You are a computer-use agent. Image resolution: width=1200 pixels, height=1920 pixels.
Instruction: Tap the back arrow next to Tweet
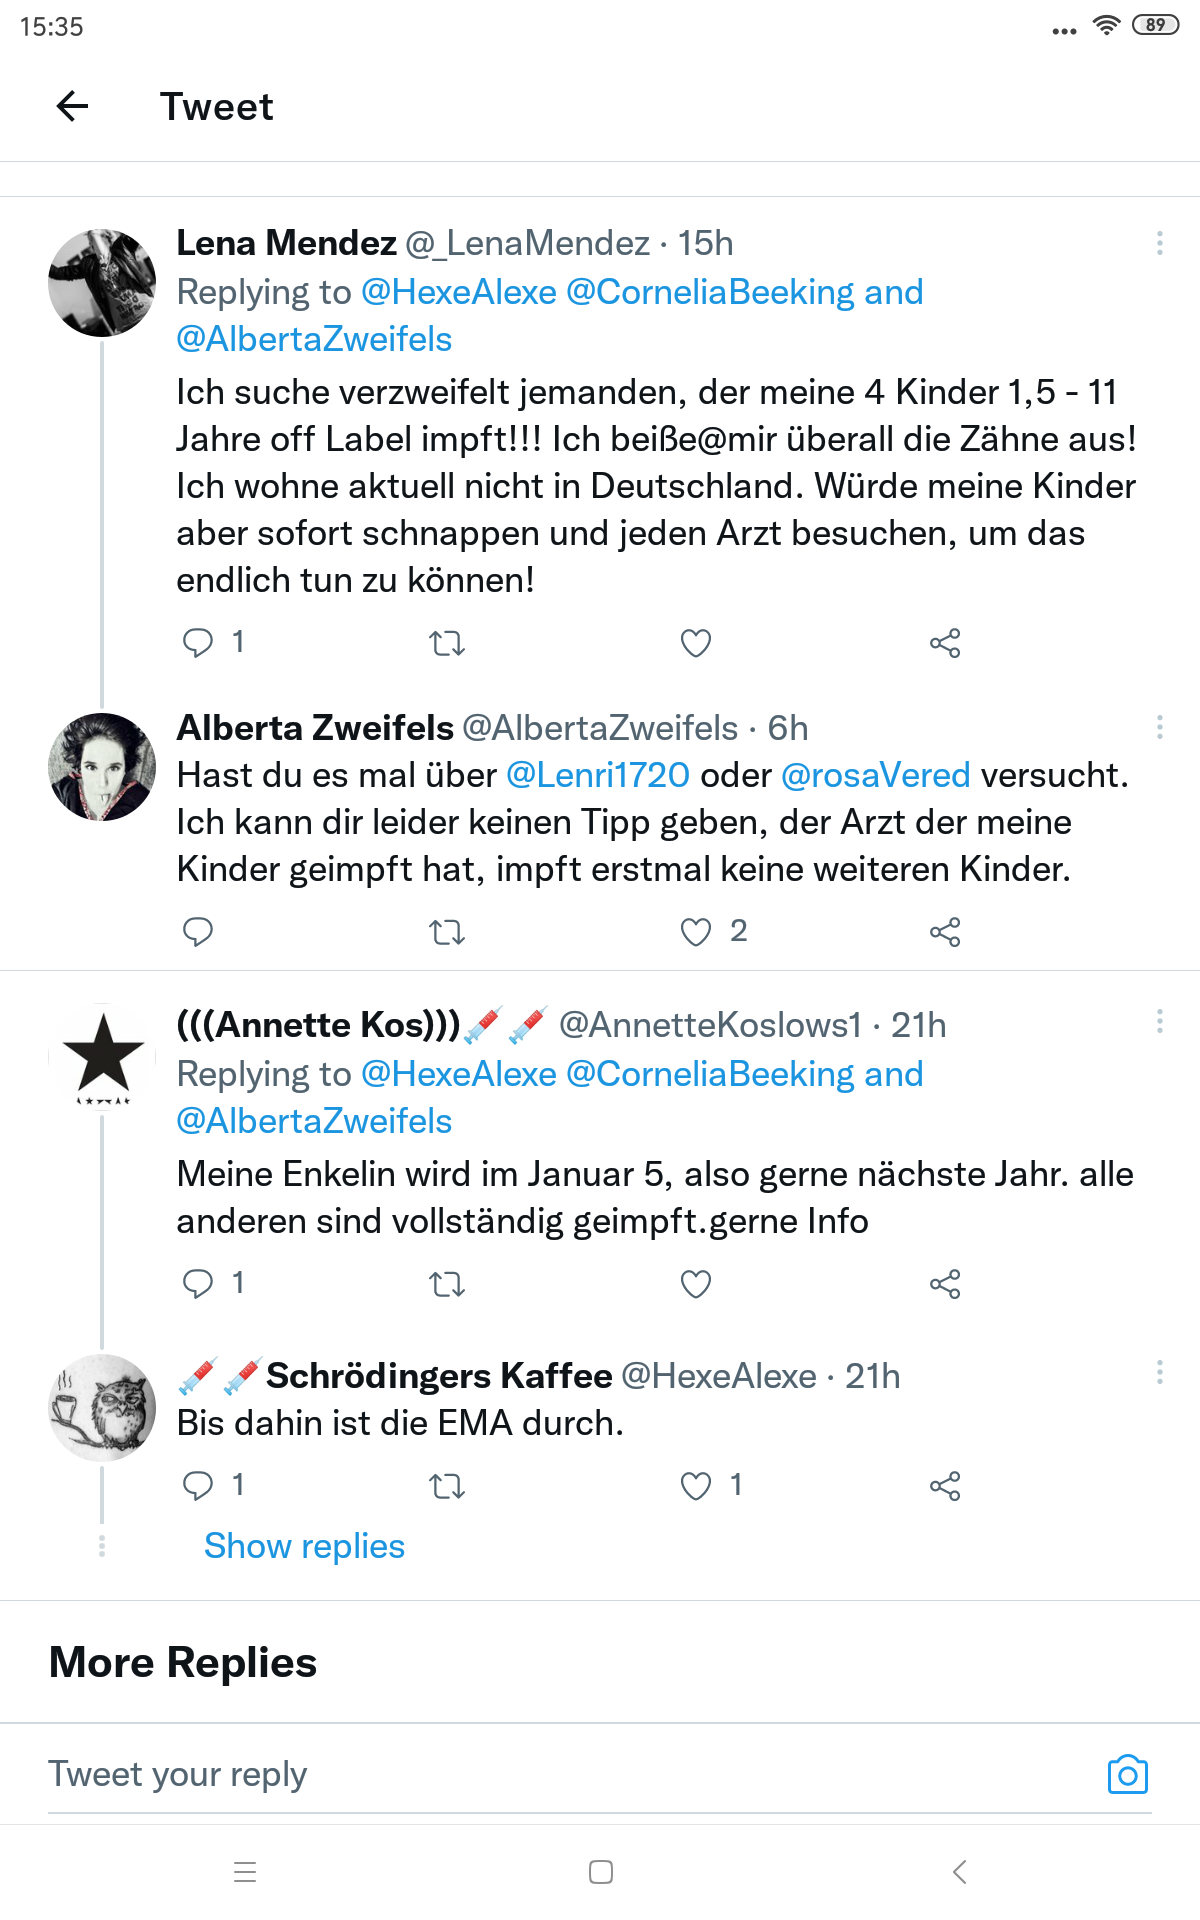click(73, 106)
